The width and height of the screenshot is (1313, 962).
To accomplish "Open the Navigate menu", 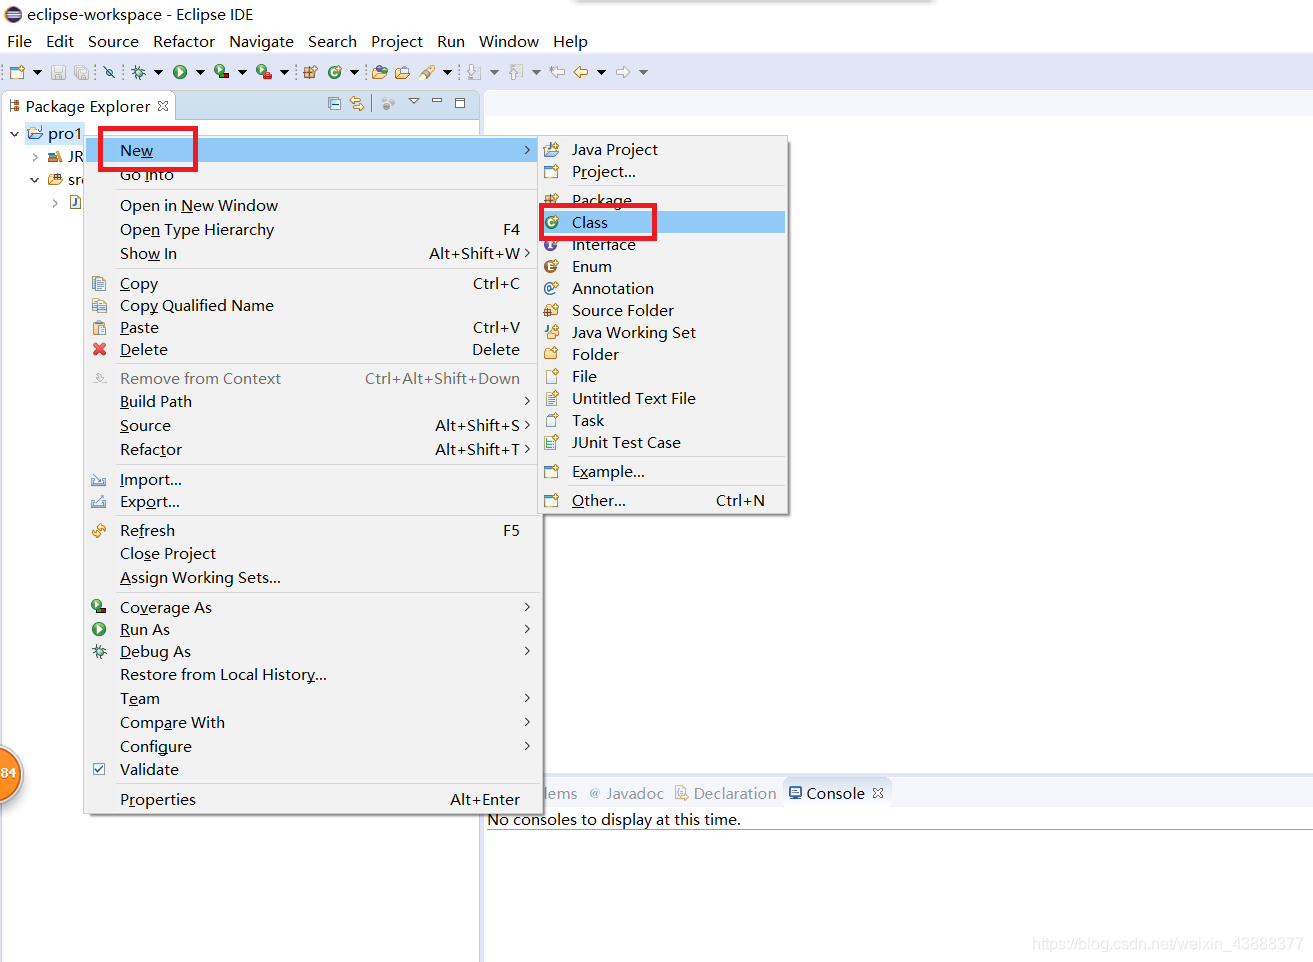I will pyautogui.click(x=261, y=41).
